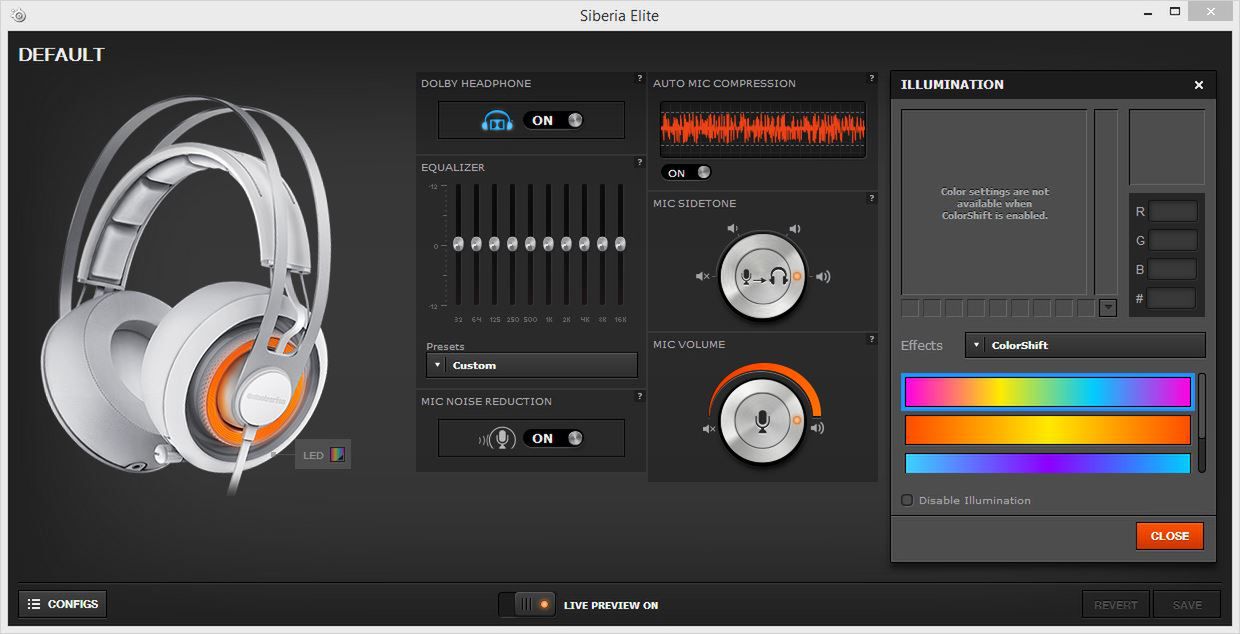
Task: Set mic sidetone to low volume icon
Action: coord(733,229)
